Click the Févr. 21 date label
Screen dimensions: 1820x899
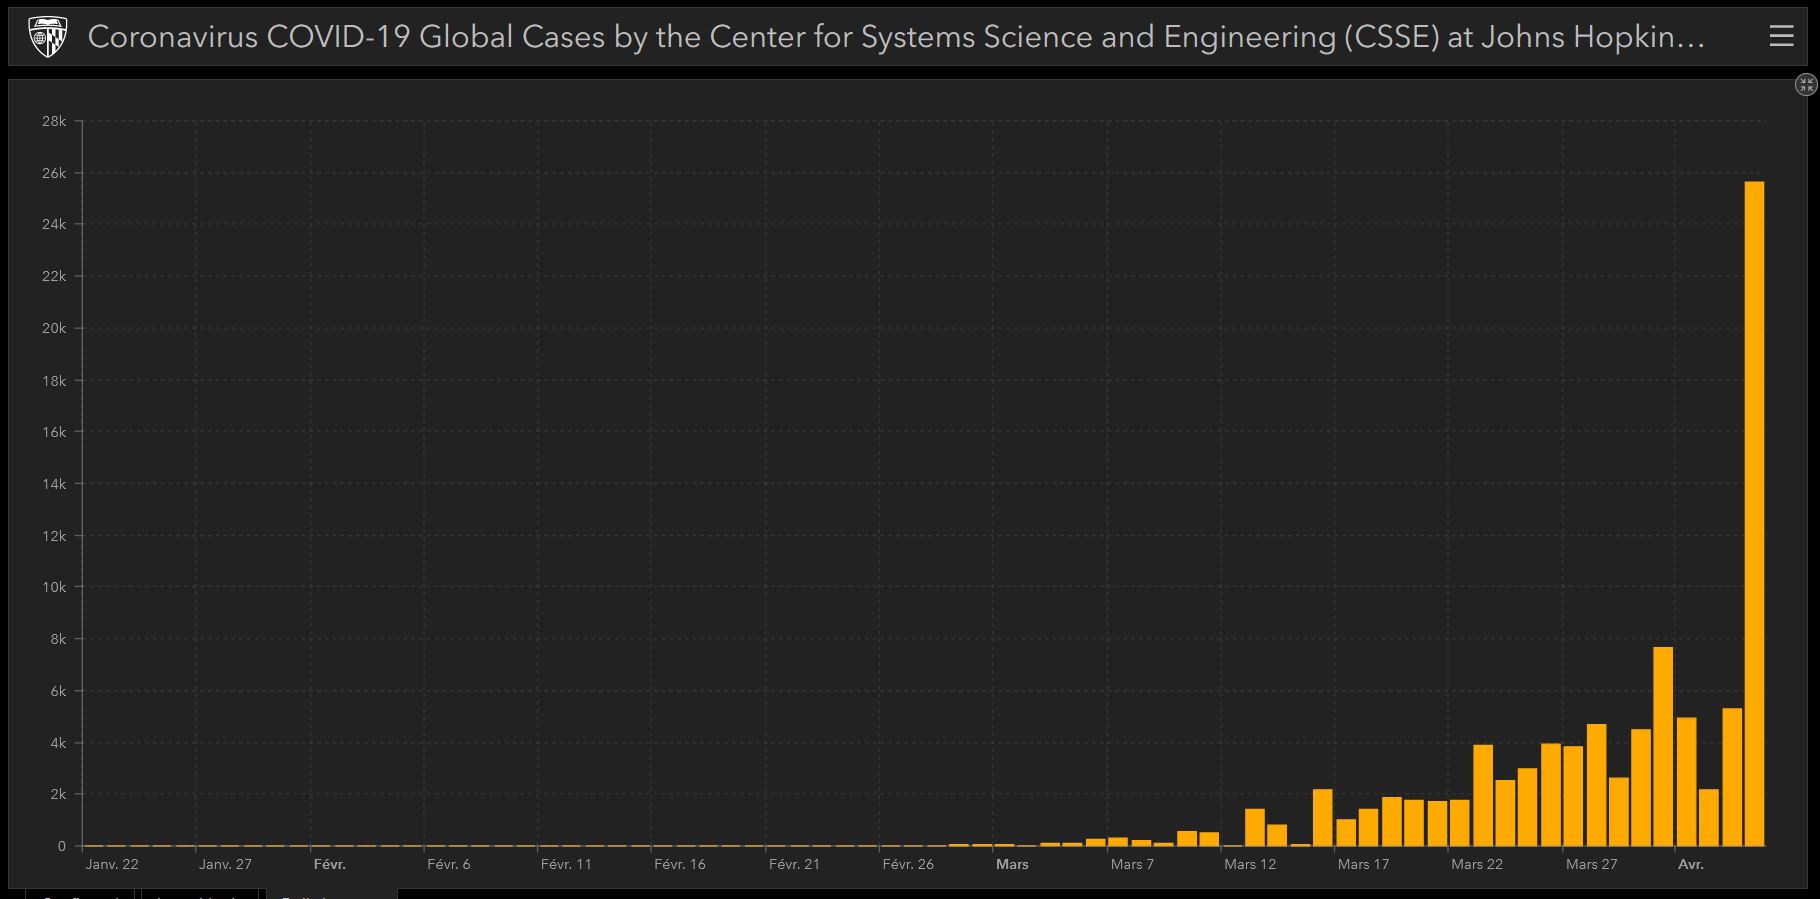(794, 864)
